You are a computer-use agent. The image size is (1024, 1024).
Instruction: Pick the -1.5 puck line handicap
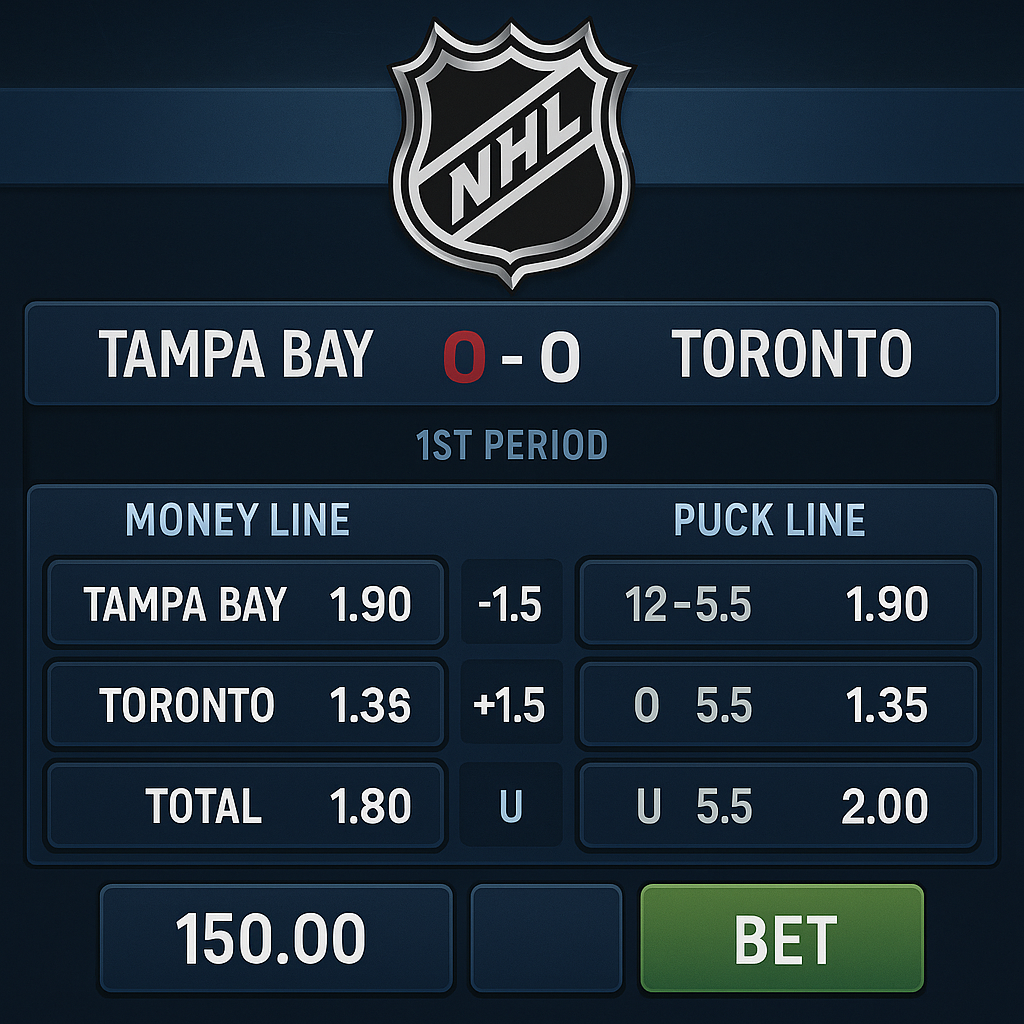click(x=511, y=604)
